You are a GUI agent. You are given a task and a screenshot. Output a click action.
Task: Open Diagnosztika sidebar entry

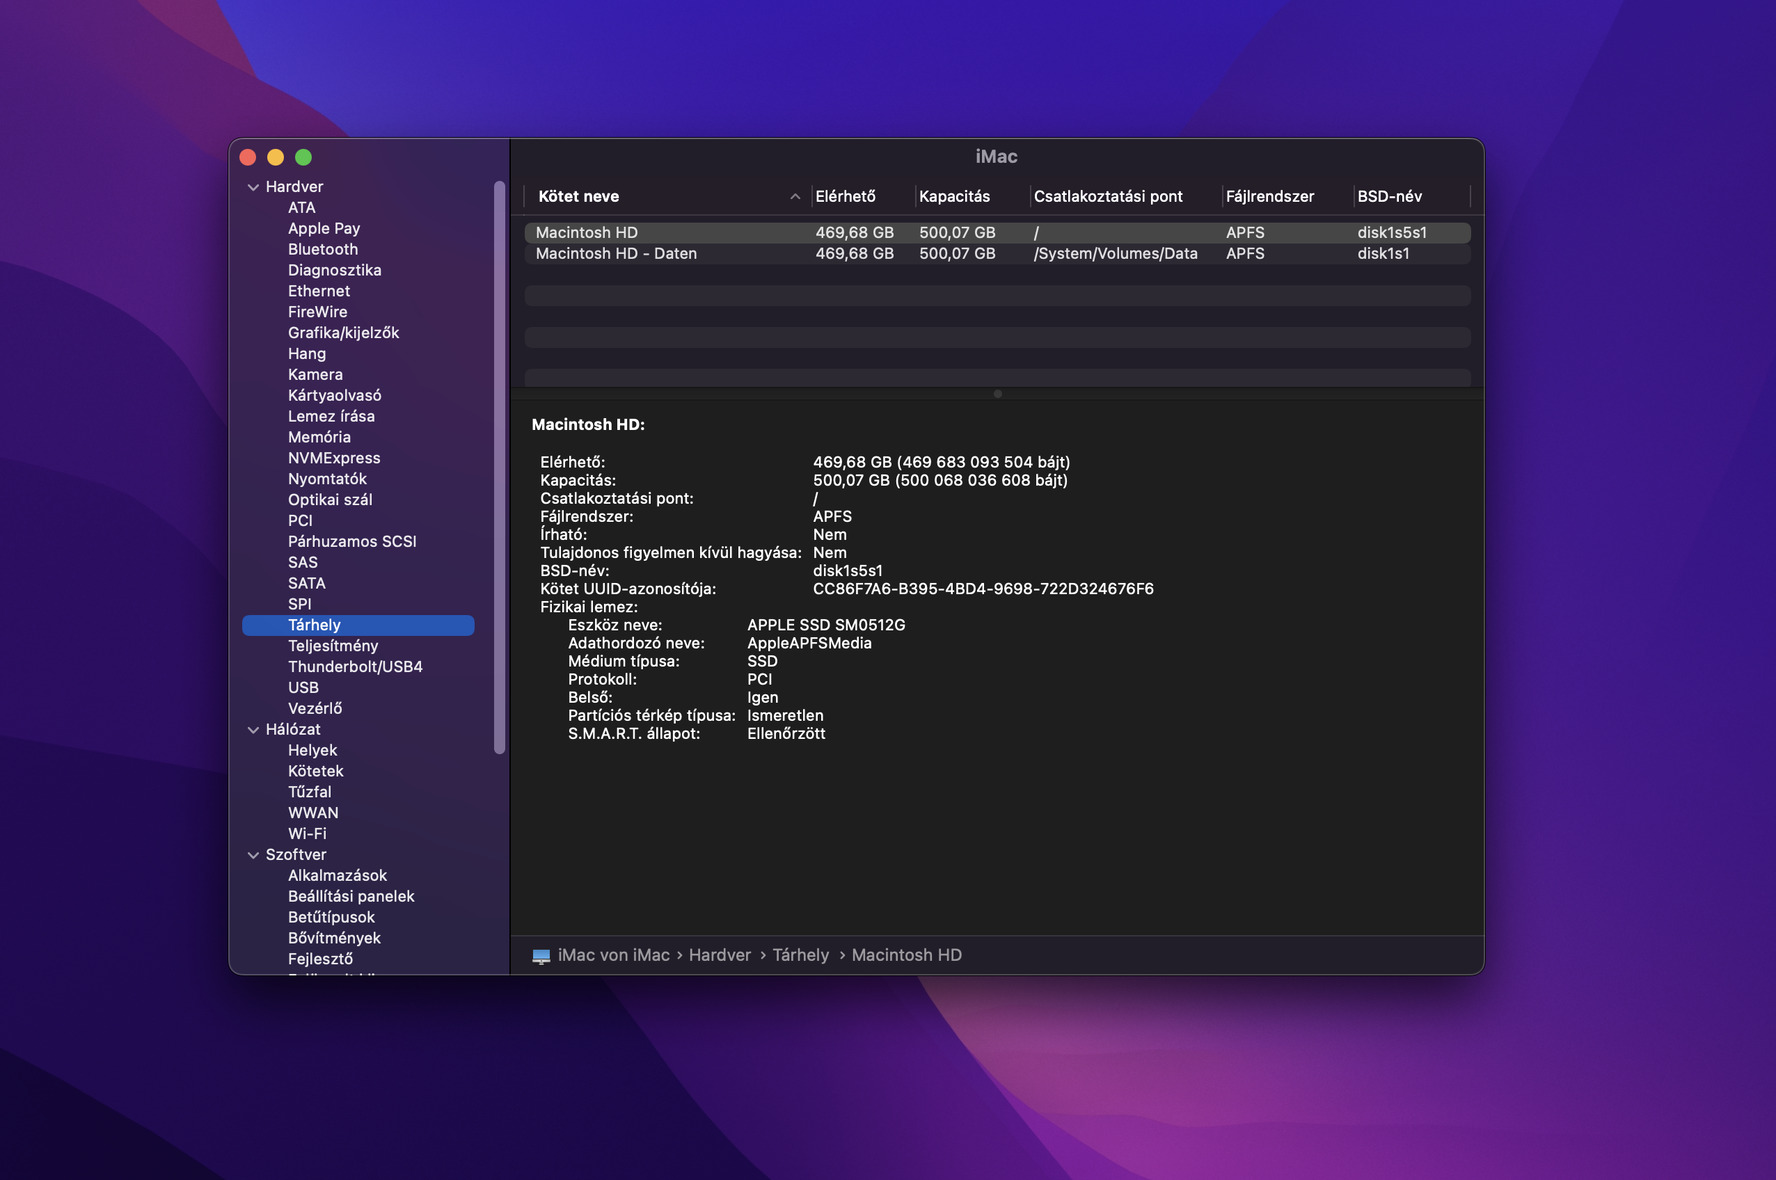pos(335,271)
